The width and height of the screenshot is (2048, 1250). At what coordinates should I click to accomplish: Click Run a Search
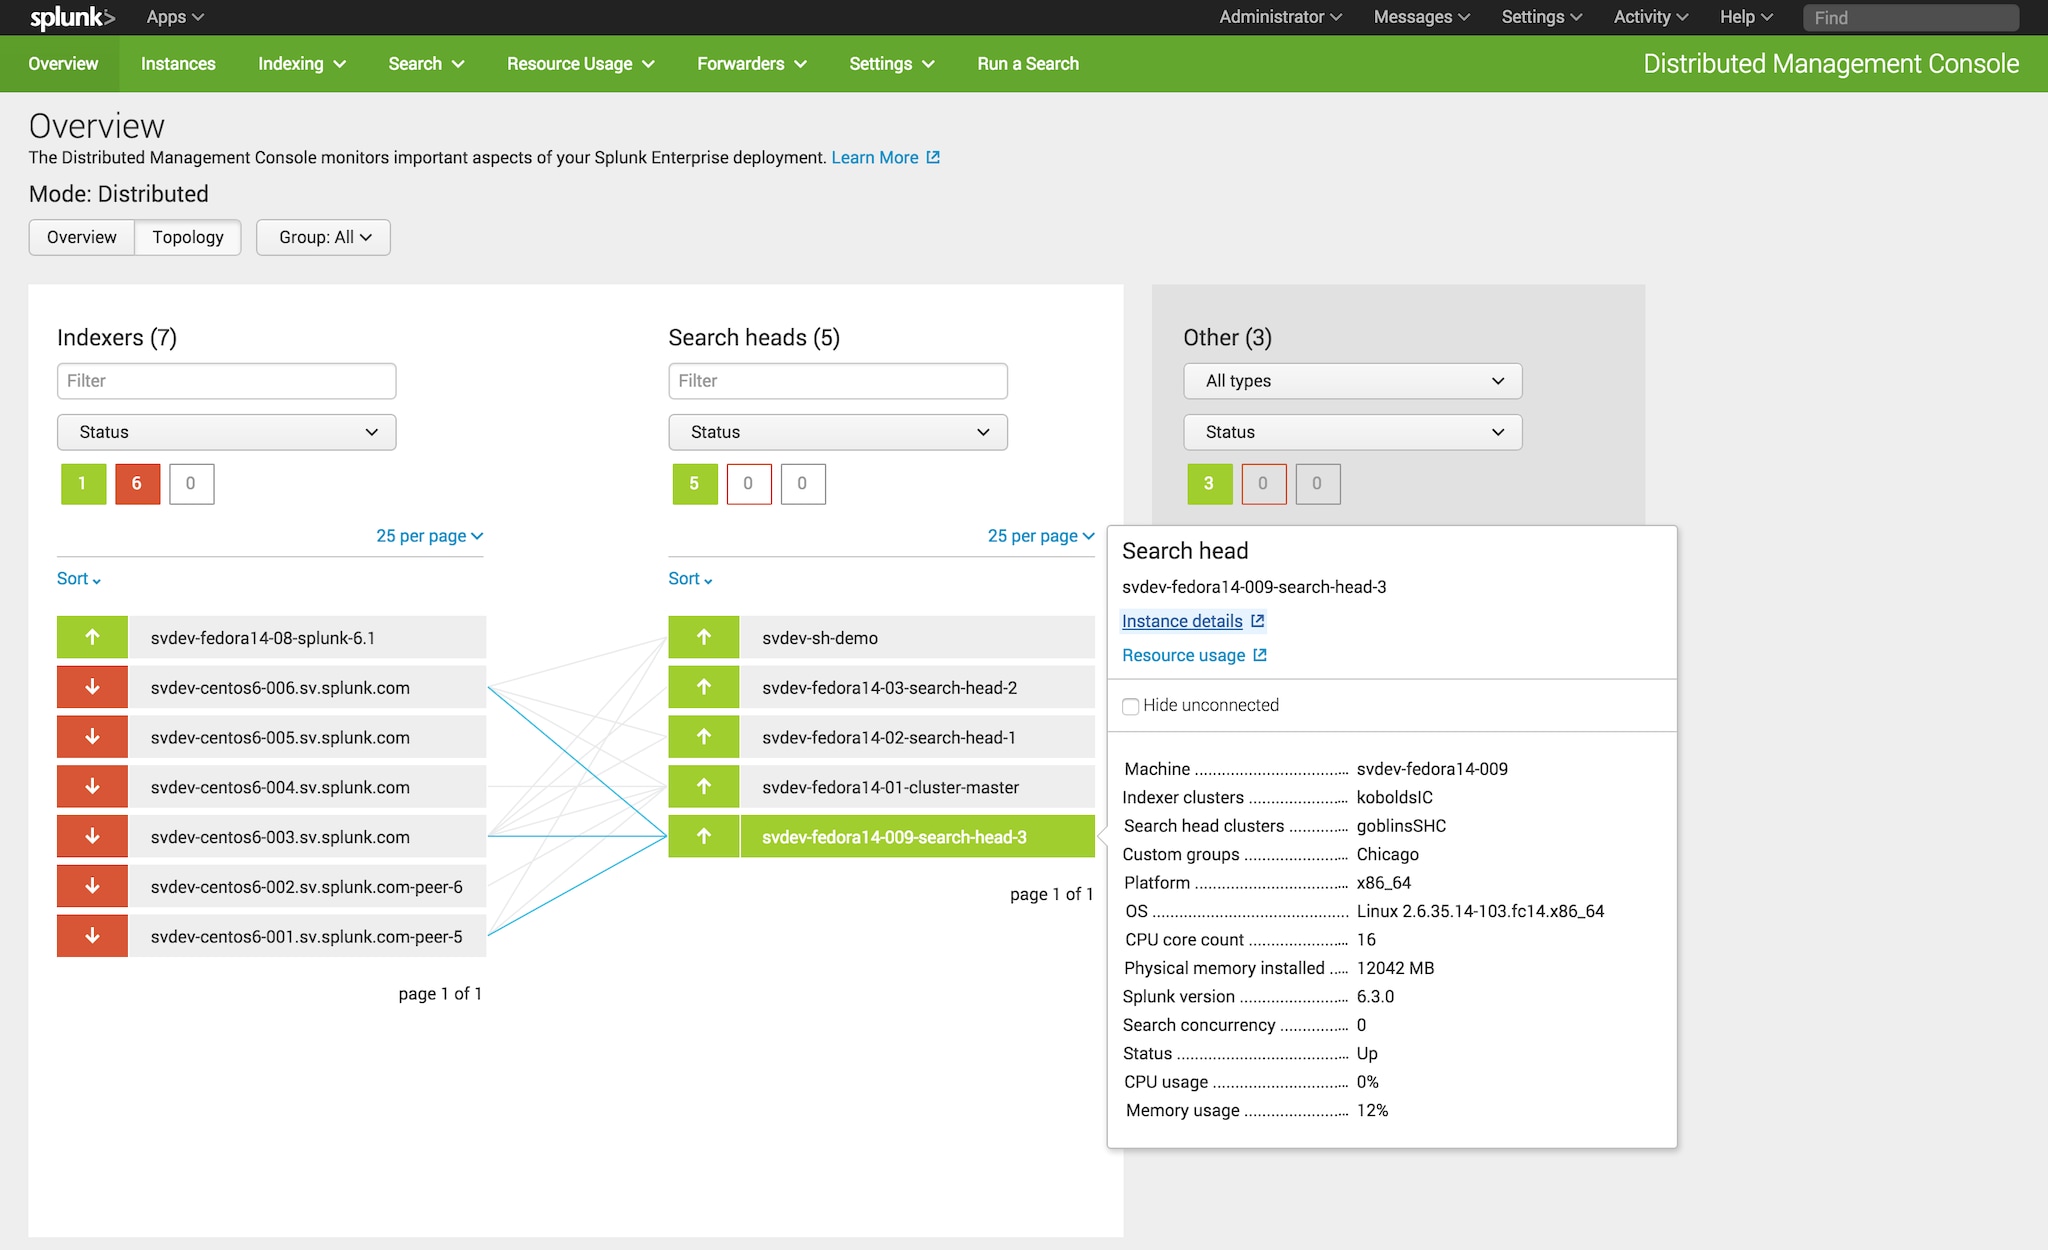(1028, 64)
